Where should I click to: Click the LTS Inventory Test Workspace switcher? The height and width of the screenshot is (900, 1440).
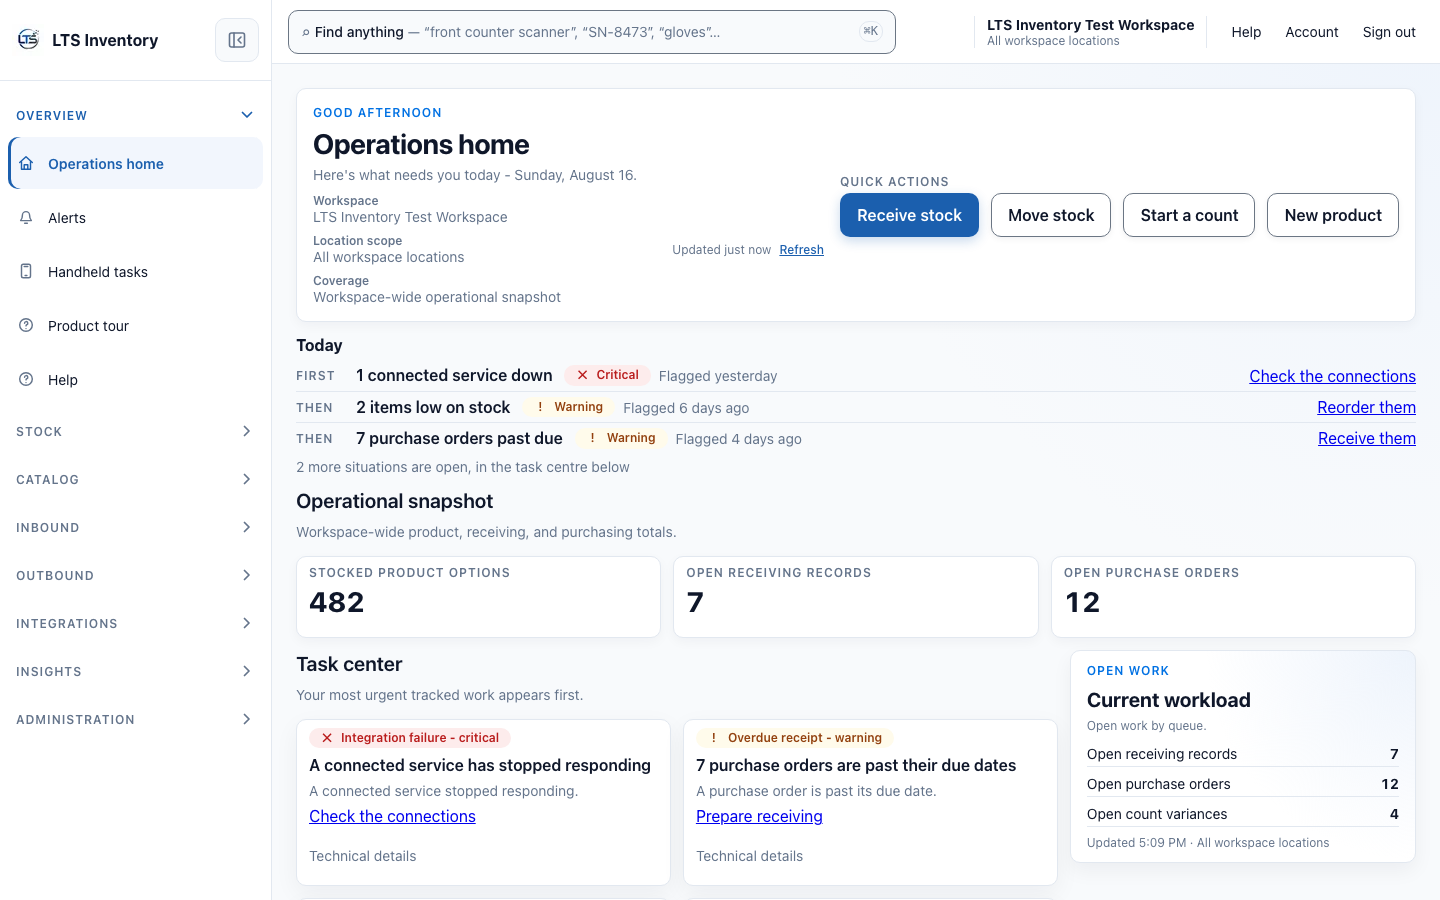pyautogui.click(x=1090, y=32)
